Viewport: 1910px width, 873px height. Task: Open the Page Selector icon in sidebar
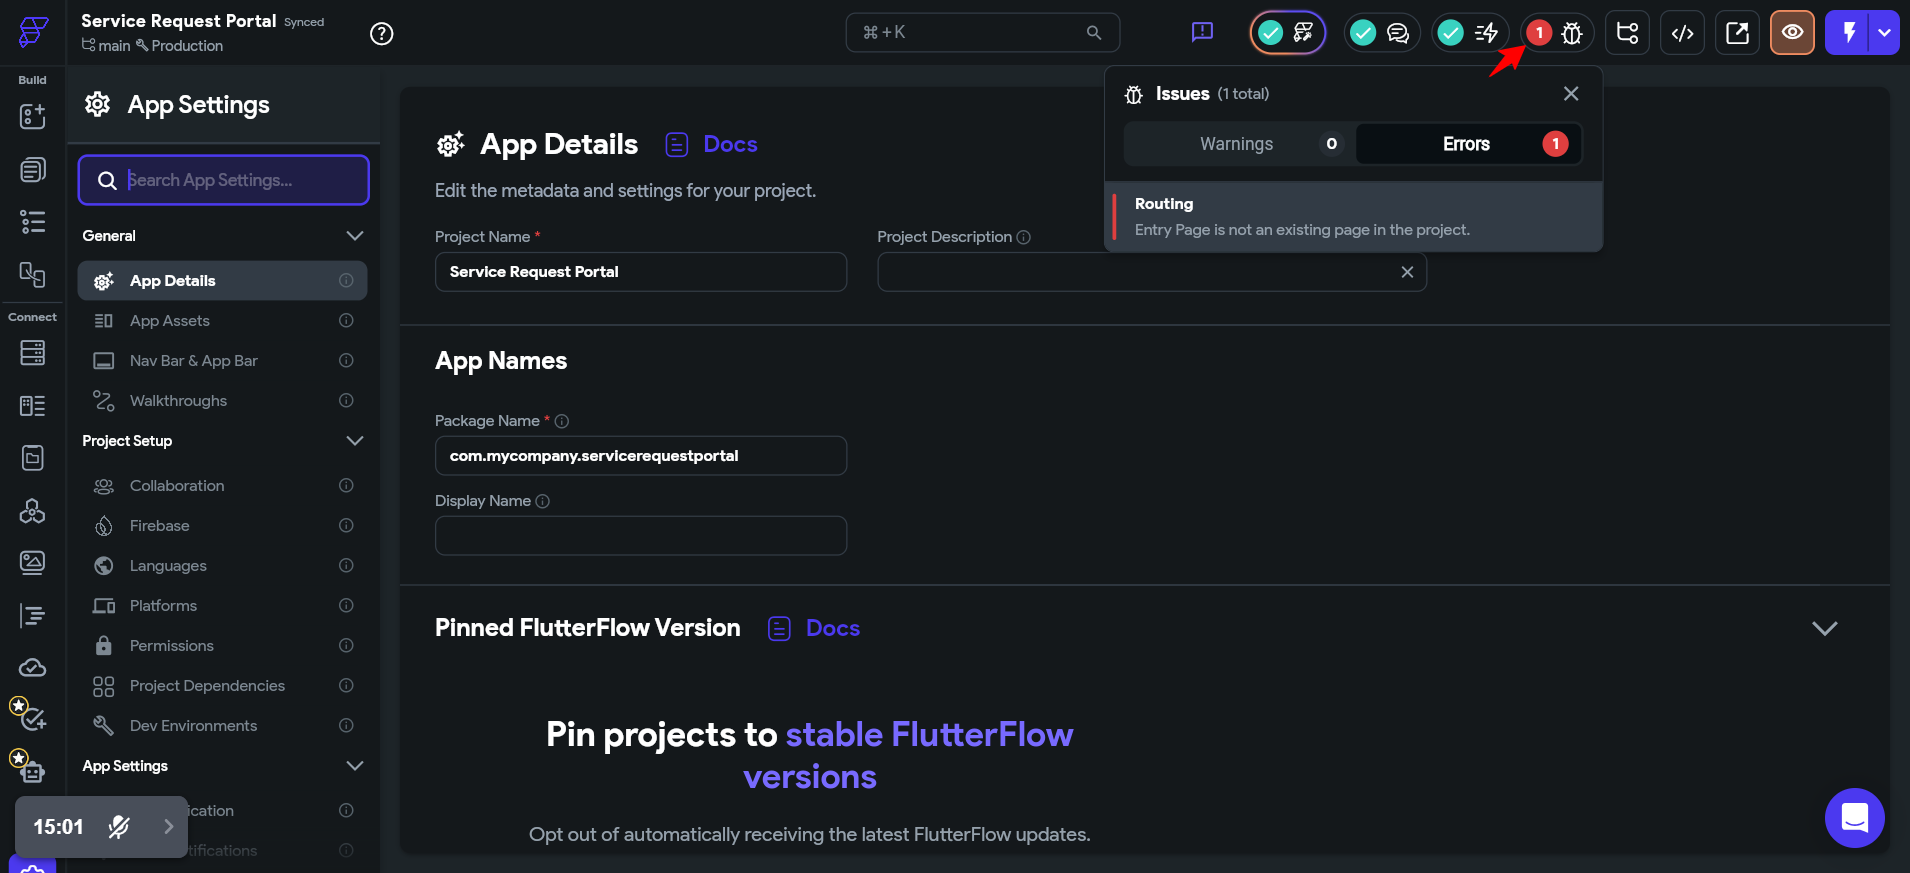pos(33,170)
